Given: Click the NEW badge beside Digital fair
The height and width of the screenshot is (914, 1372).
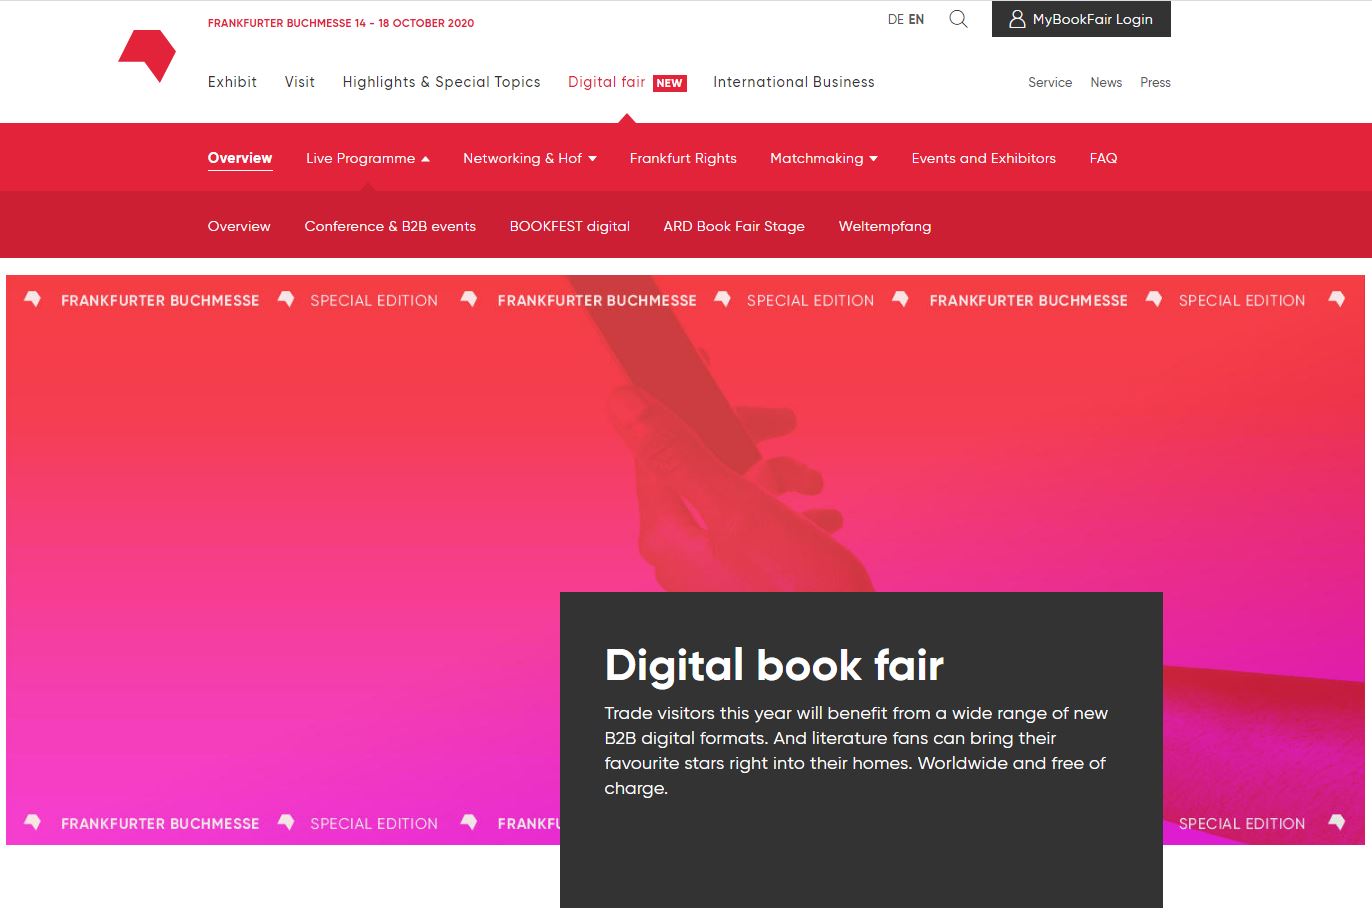Looking at the screenshot, I should [x=669, y=83].
